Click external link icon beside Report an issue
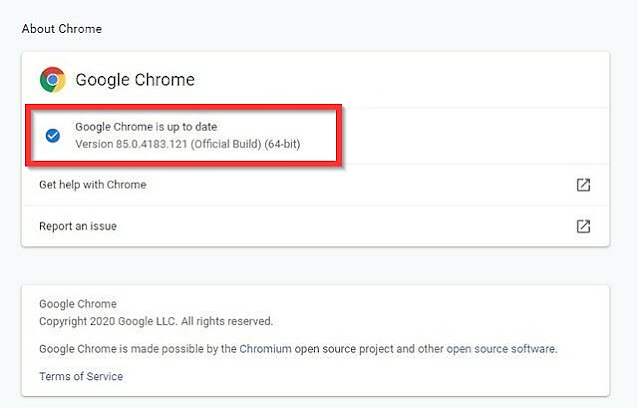 [583, 226]
